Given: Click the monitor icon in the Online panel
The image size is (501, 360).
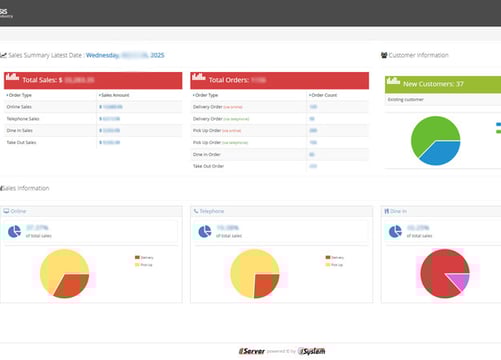Looking at the screenshot, I should click(x=6, y=211).
